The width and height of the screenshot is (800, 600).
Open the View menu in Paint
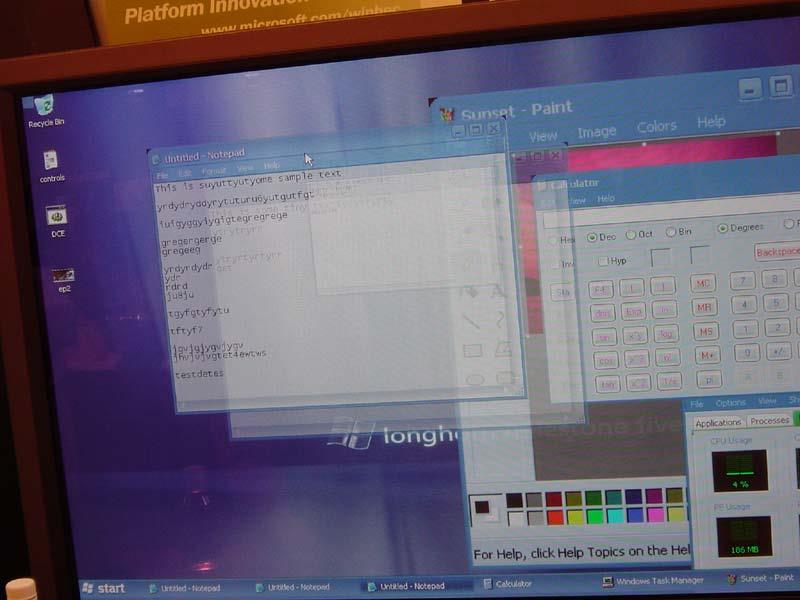coord(543,136)
